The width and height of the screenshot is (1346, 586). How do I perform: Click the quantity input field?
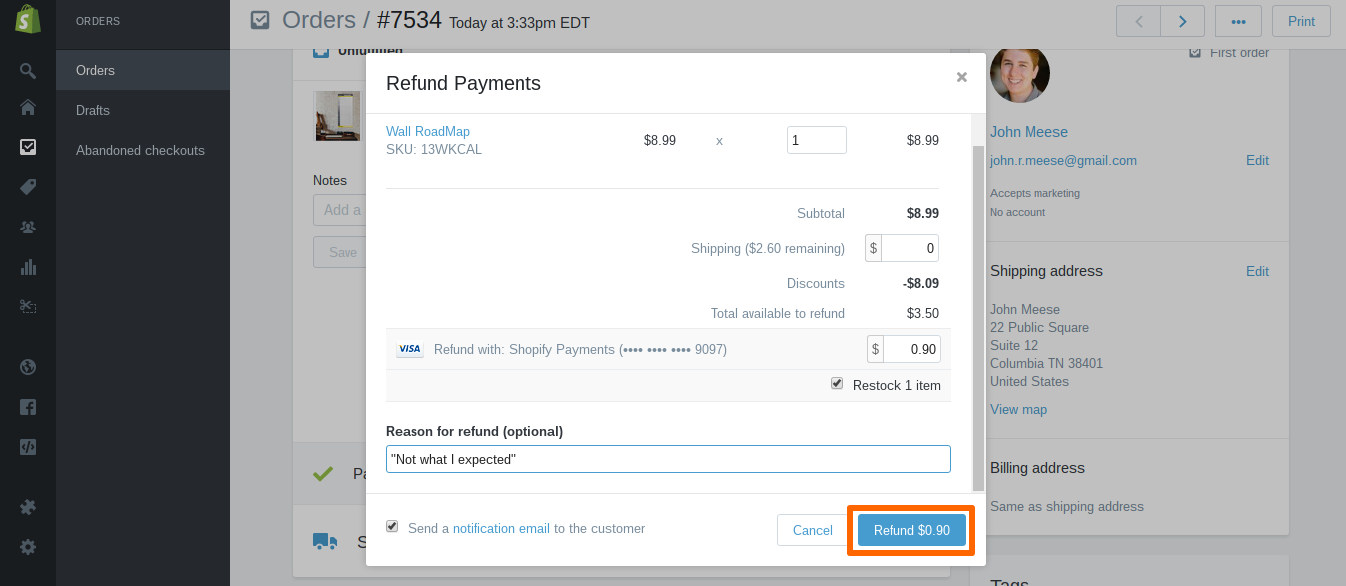[x=817, y=140]
